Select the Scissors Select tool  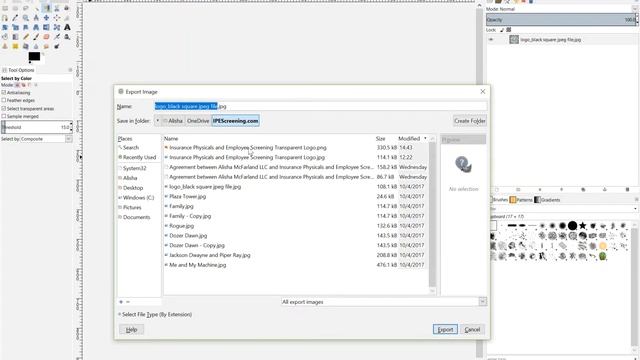tap(57, 8)
